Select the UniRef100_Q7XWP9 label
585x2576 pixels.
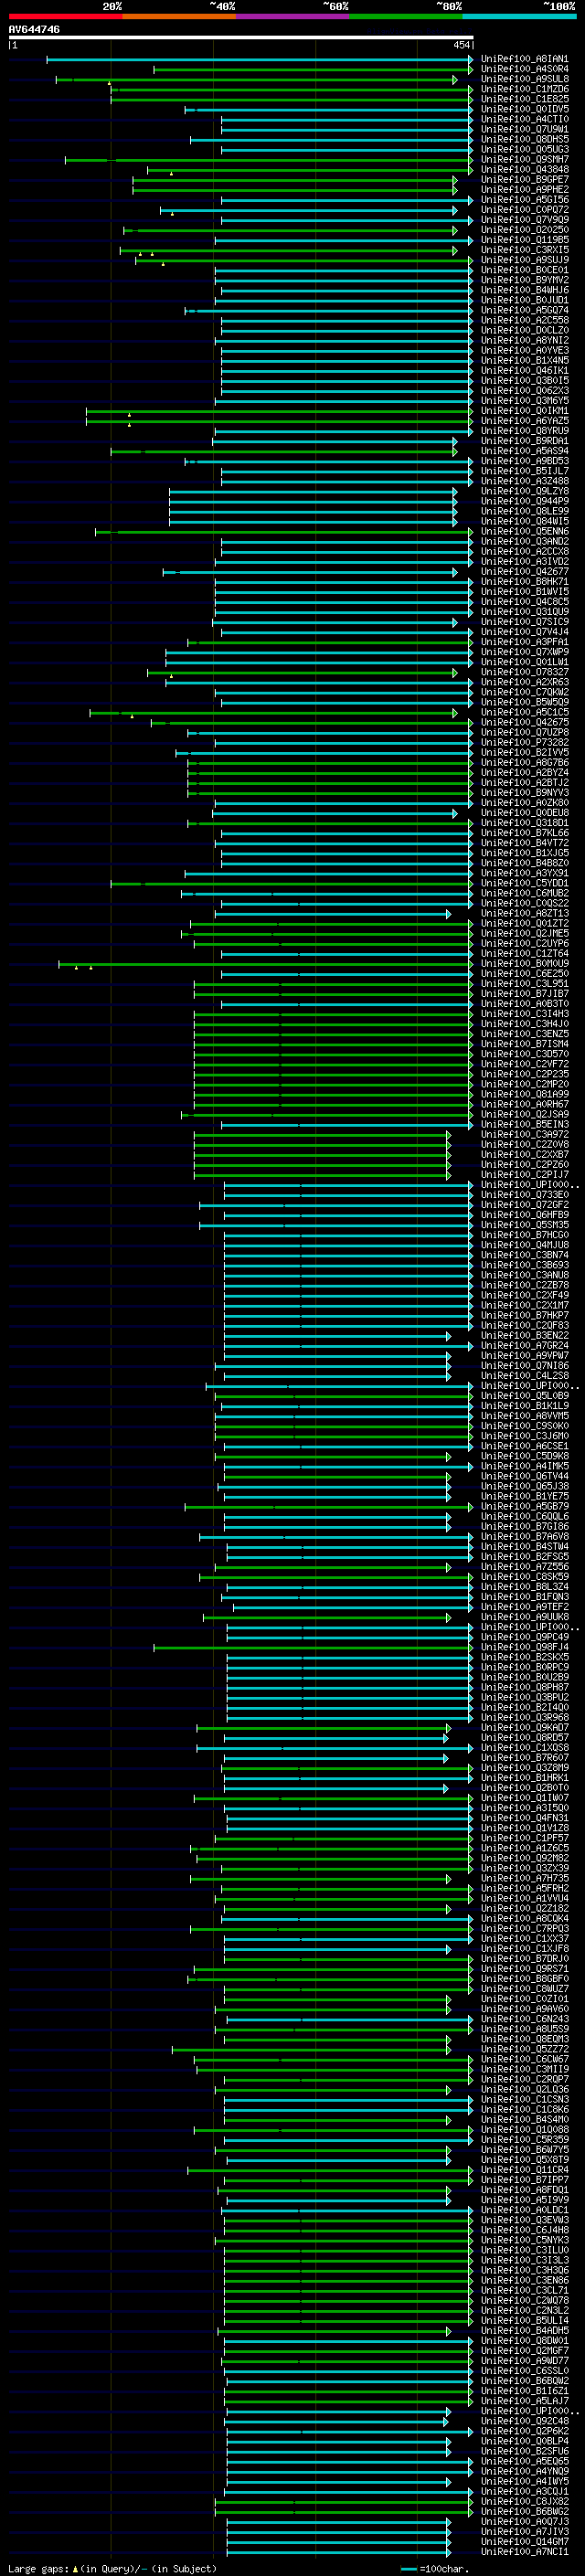tap(524, 652)
